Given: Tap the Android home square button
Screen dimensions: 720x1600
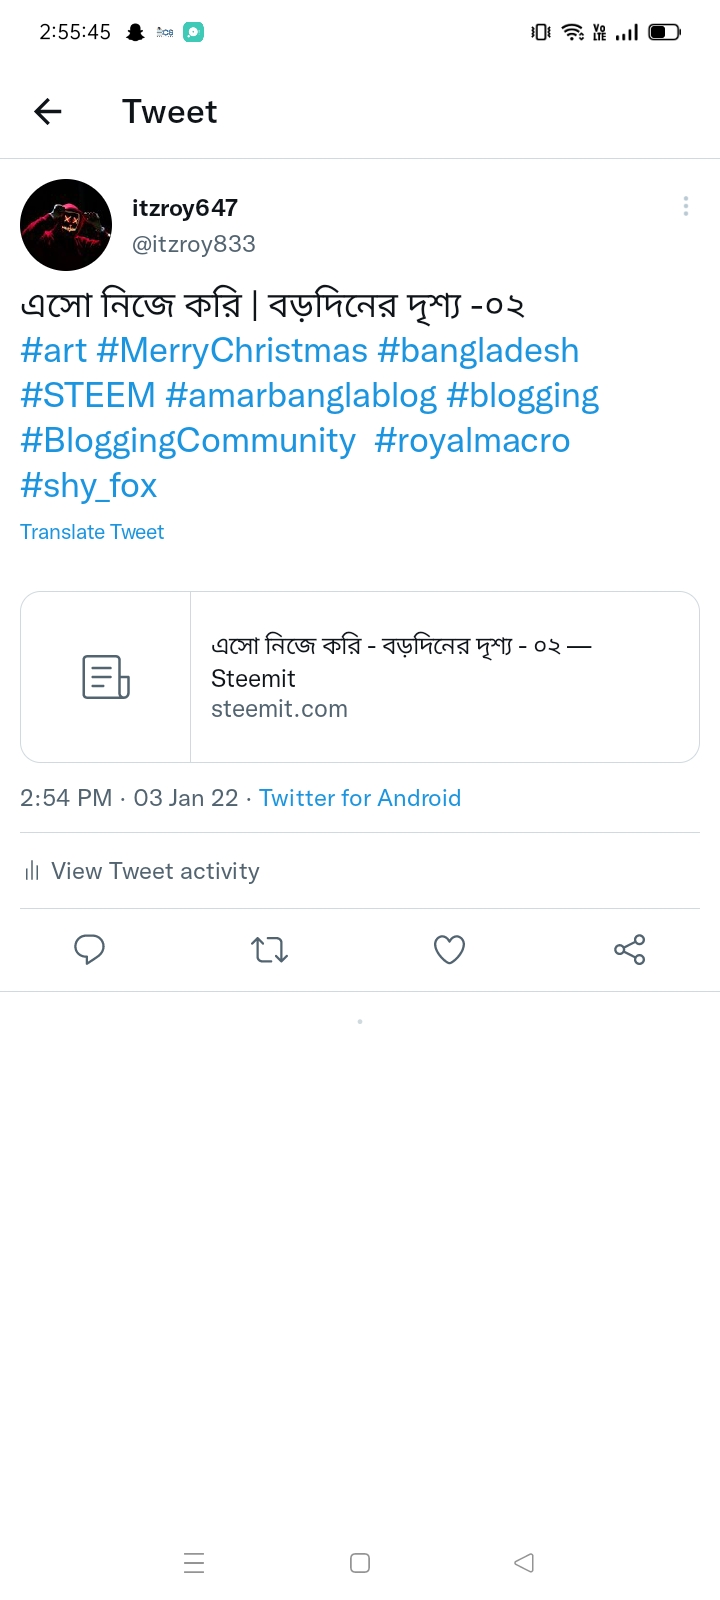Looking at the screenshot, I should [x=360, y=1562].
